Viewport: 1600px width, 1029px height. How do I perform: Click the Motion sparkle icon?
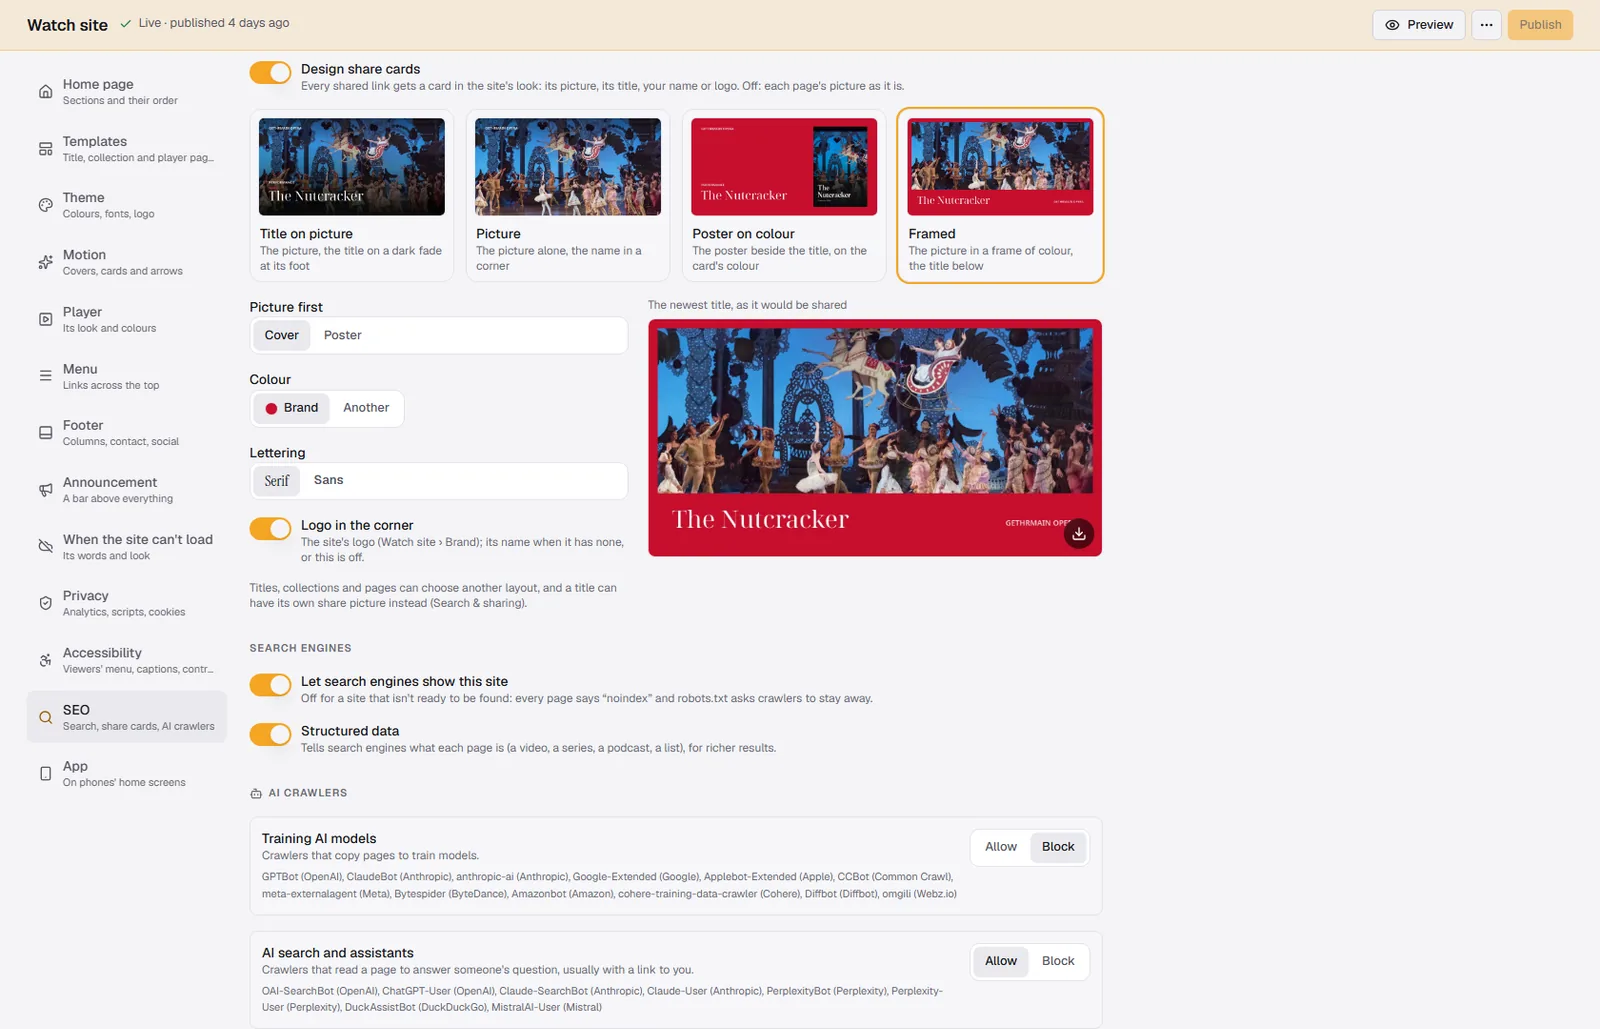point(45,262)
